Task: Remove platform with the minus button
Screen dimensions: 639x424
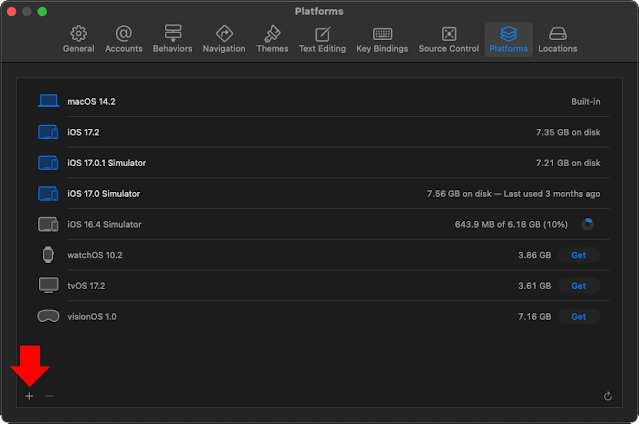Action: pyautogui.click(x=49, y=396)
